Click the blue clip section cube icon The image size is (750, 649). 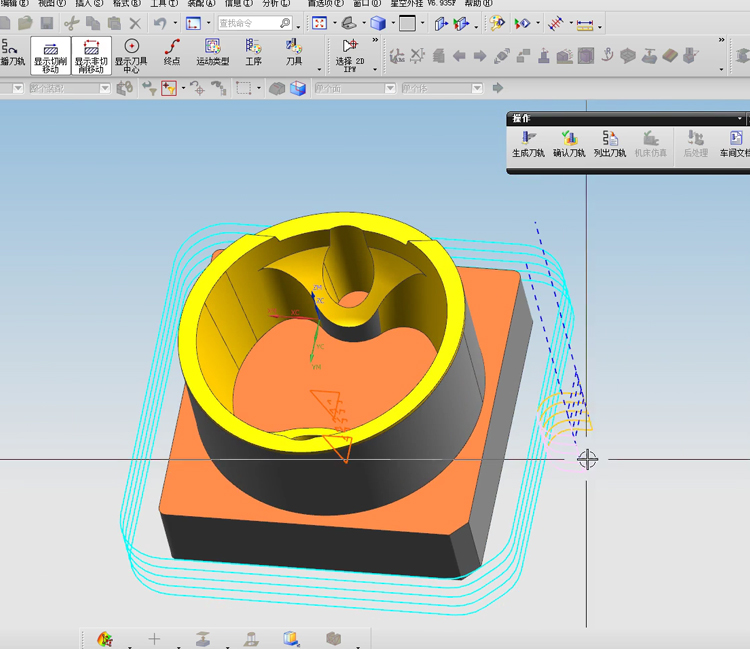pos(298,88)
